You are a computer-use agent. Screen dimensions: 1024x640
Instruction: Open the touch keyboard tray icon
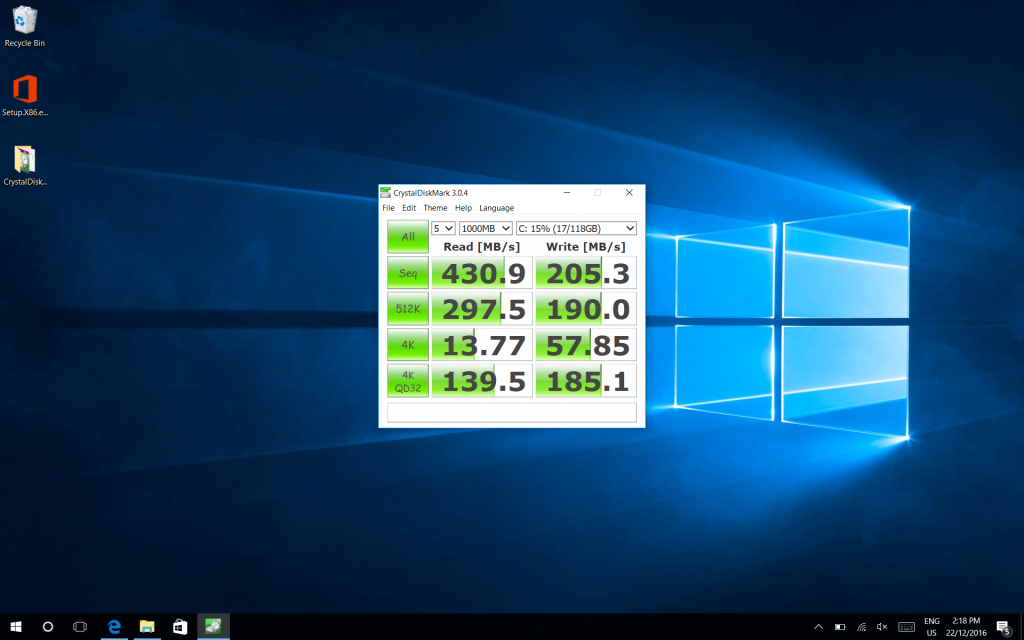point(906,627)
